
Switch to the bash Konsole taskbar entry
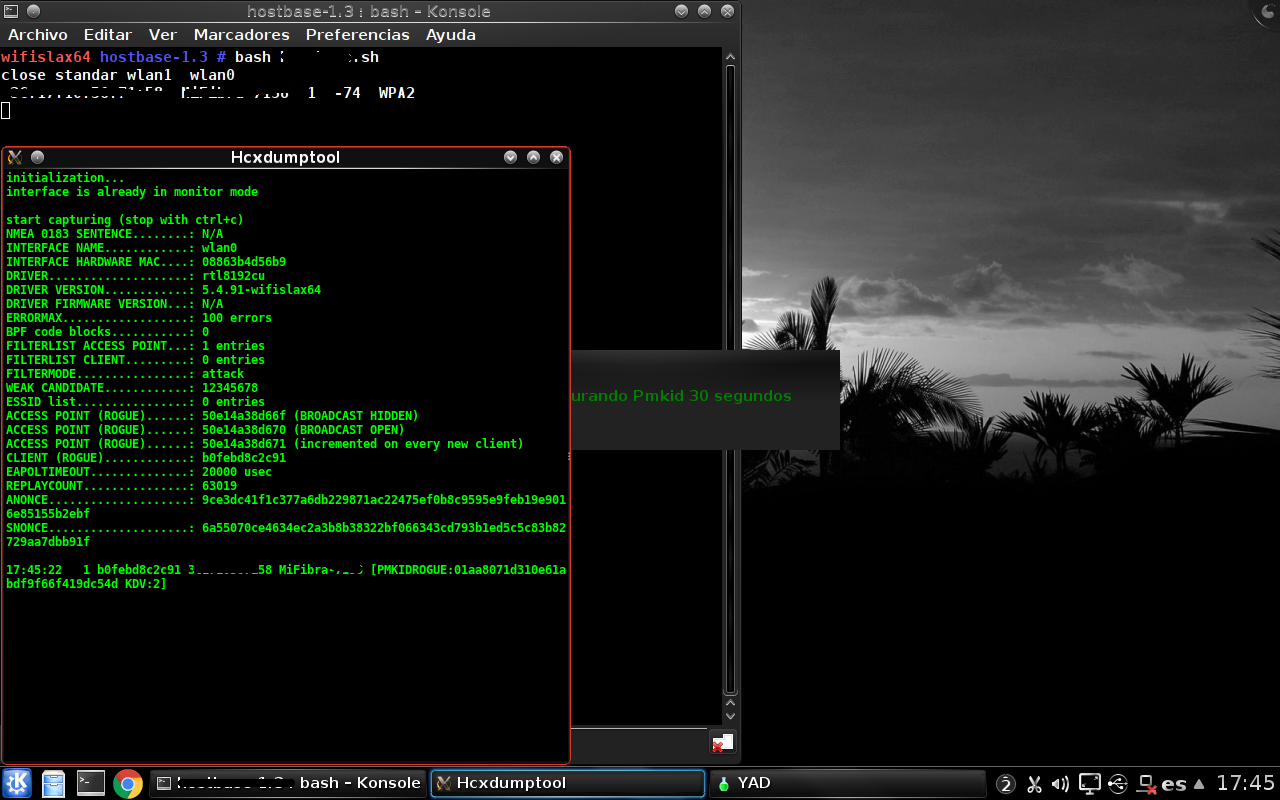(x=288, y=783)
